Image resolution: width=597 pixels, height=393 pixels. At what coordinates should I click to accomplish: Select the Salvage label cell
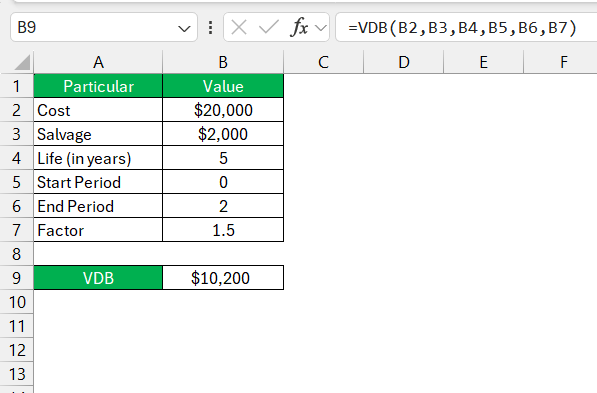[x=98, y=134]
